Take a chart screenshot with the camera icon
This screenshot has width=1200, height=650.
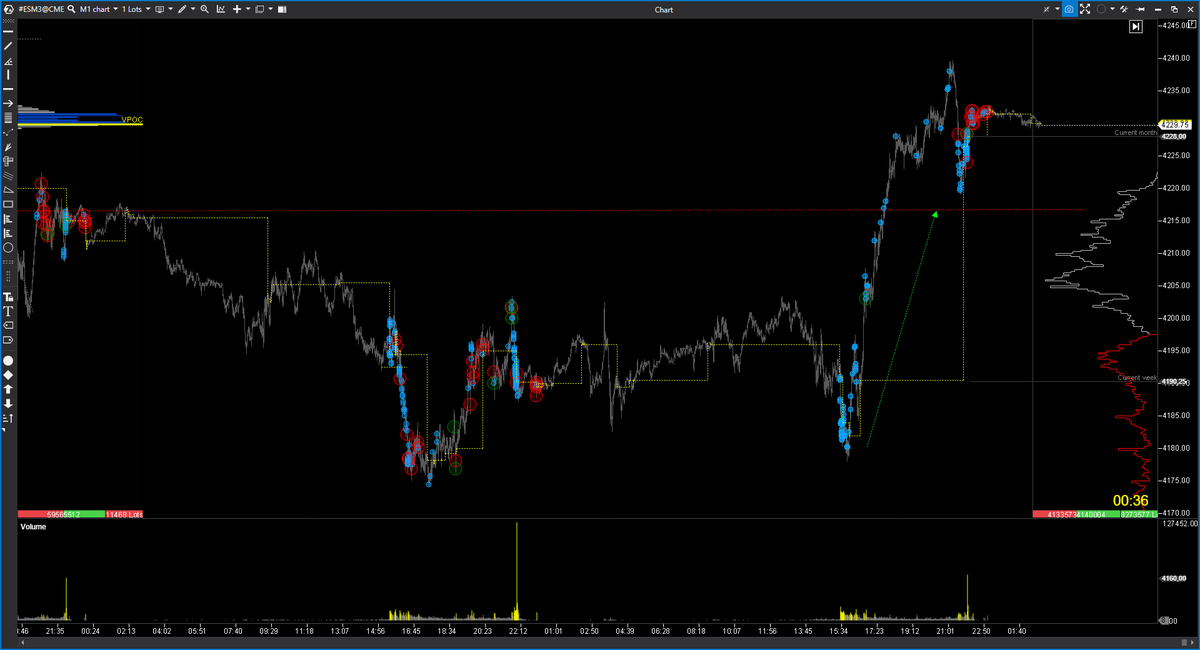tap(1069, 9)
